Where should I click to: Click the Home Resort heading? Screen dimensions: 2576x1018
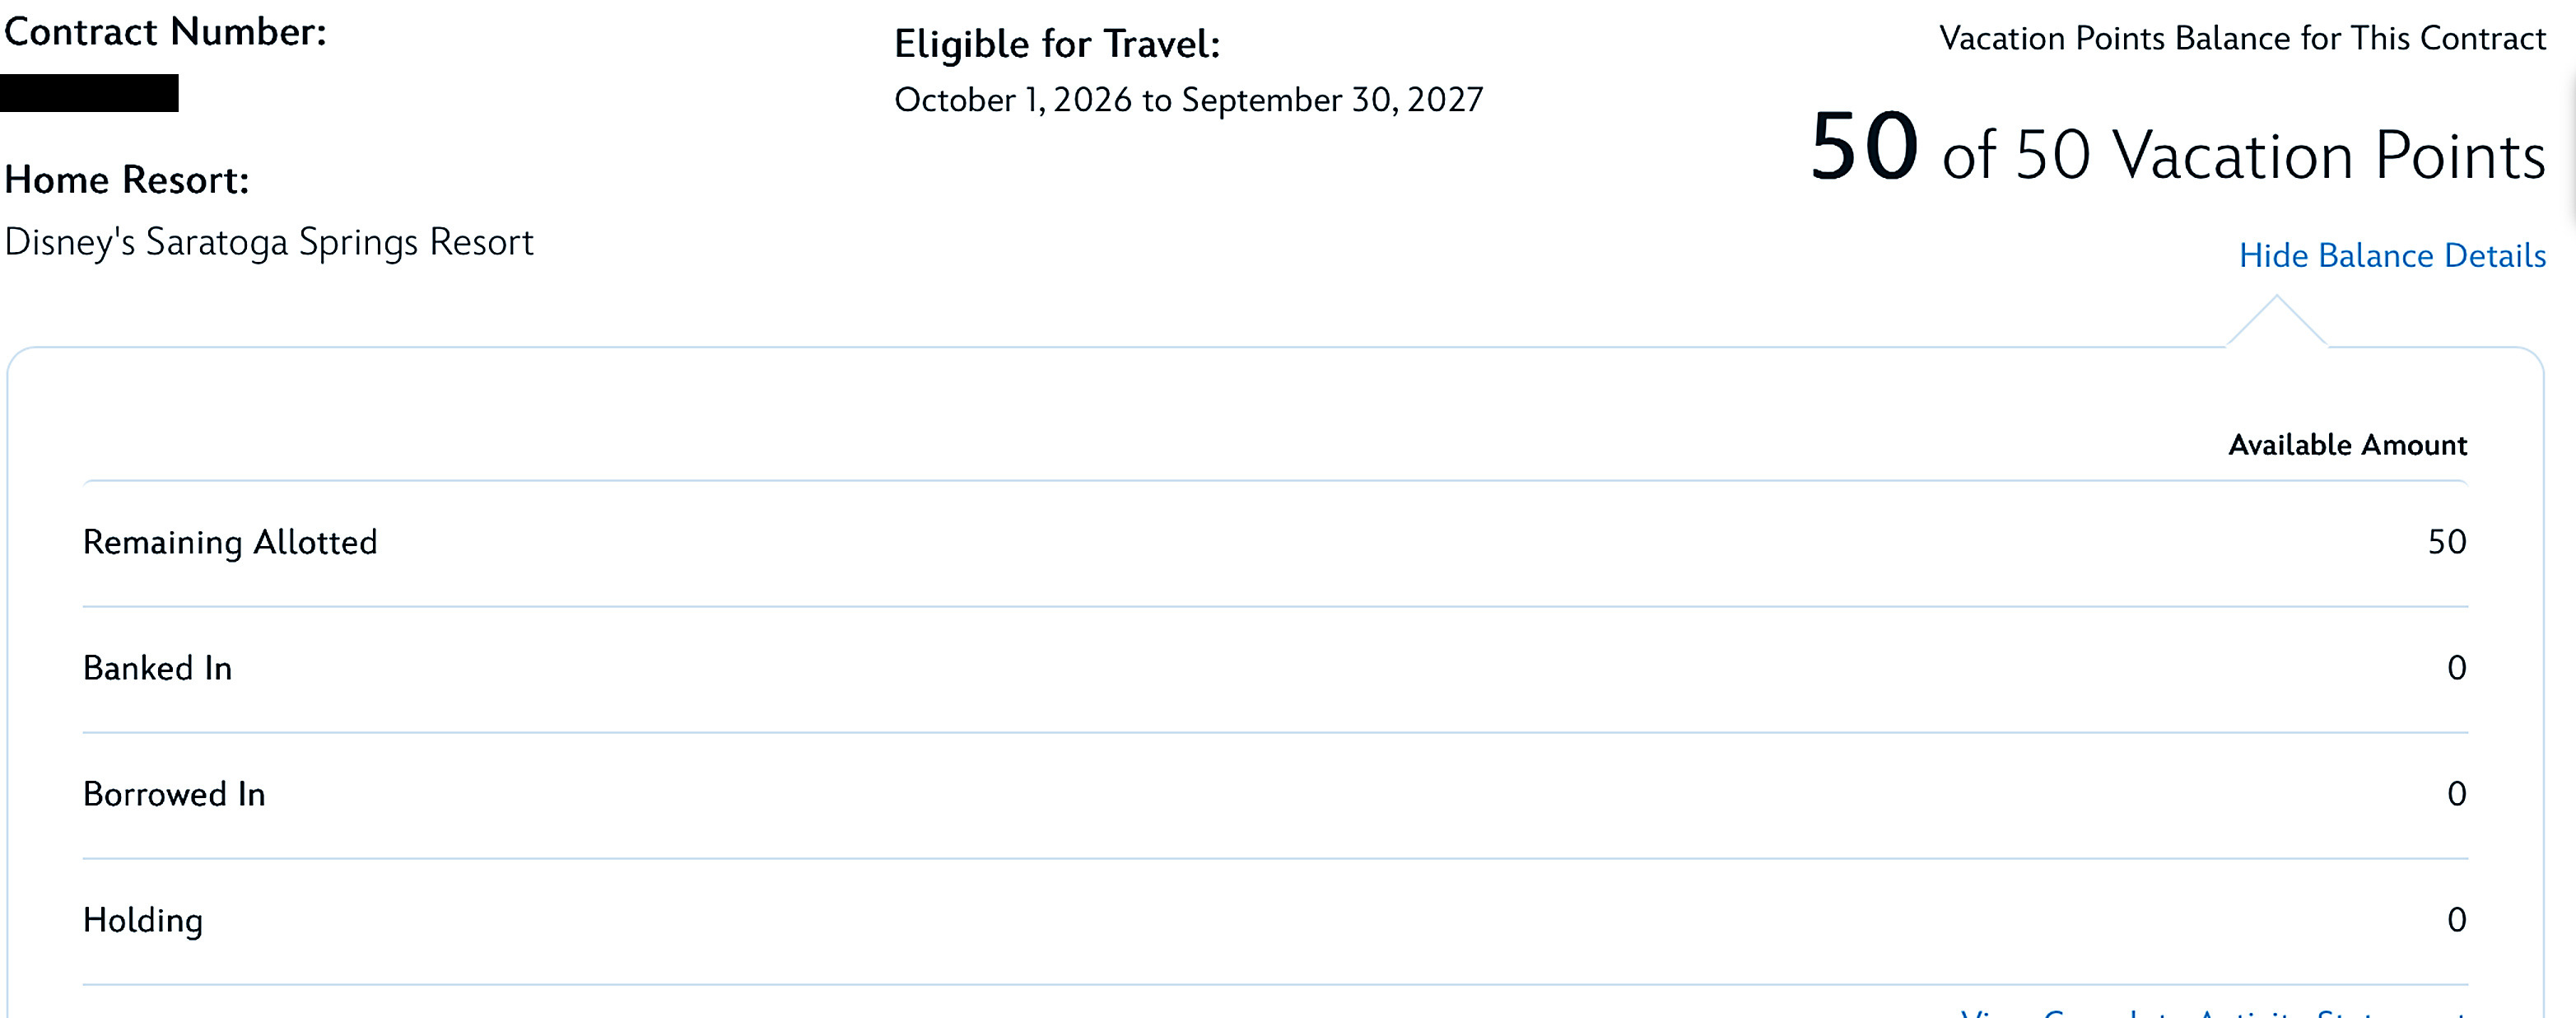pos(127,180)
